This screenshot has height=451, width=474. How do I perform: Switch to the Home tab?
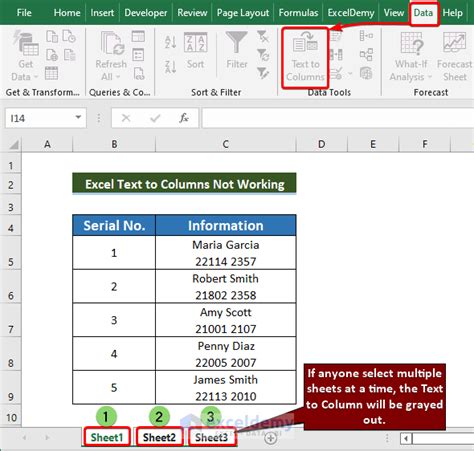(x=67, y=13)
